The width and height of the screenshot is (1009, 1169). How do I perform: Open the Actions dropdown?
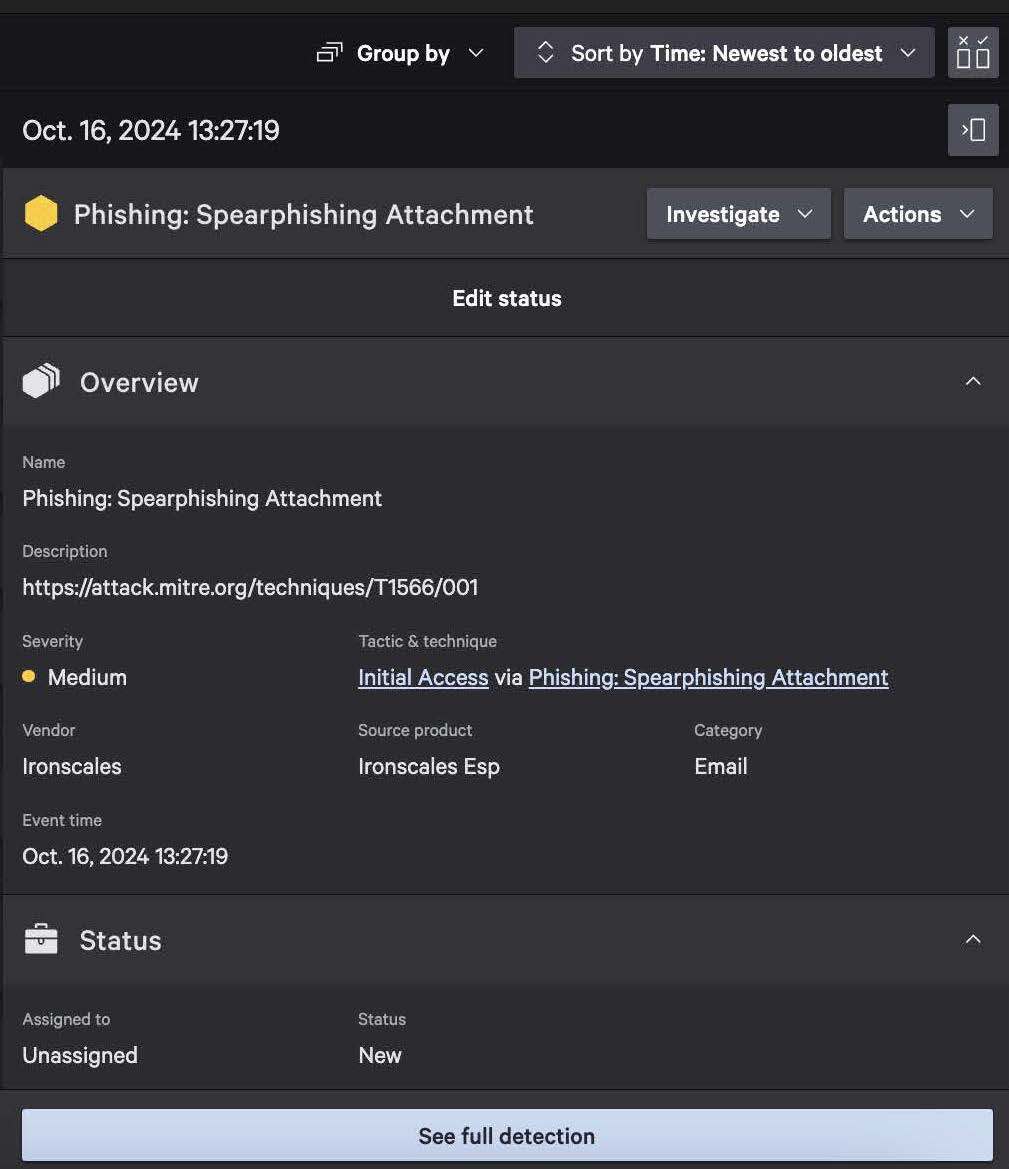pyautogui.click(x=917, y=213)
